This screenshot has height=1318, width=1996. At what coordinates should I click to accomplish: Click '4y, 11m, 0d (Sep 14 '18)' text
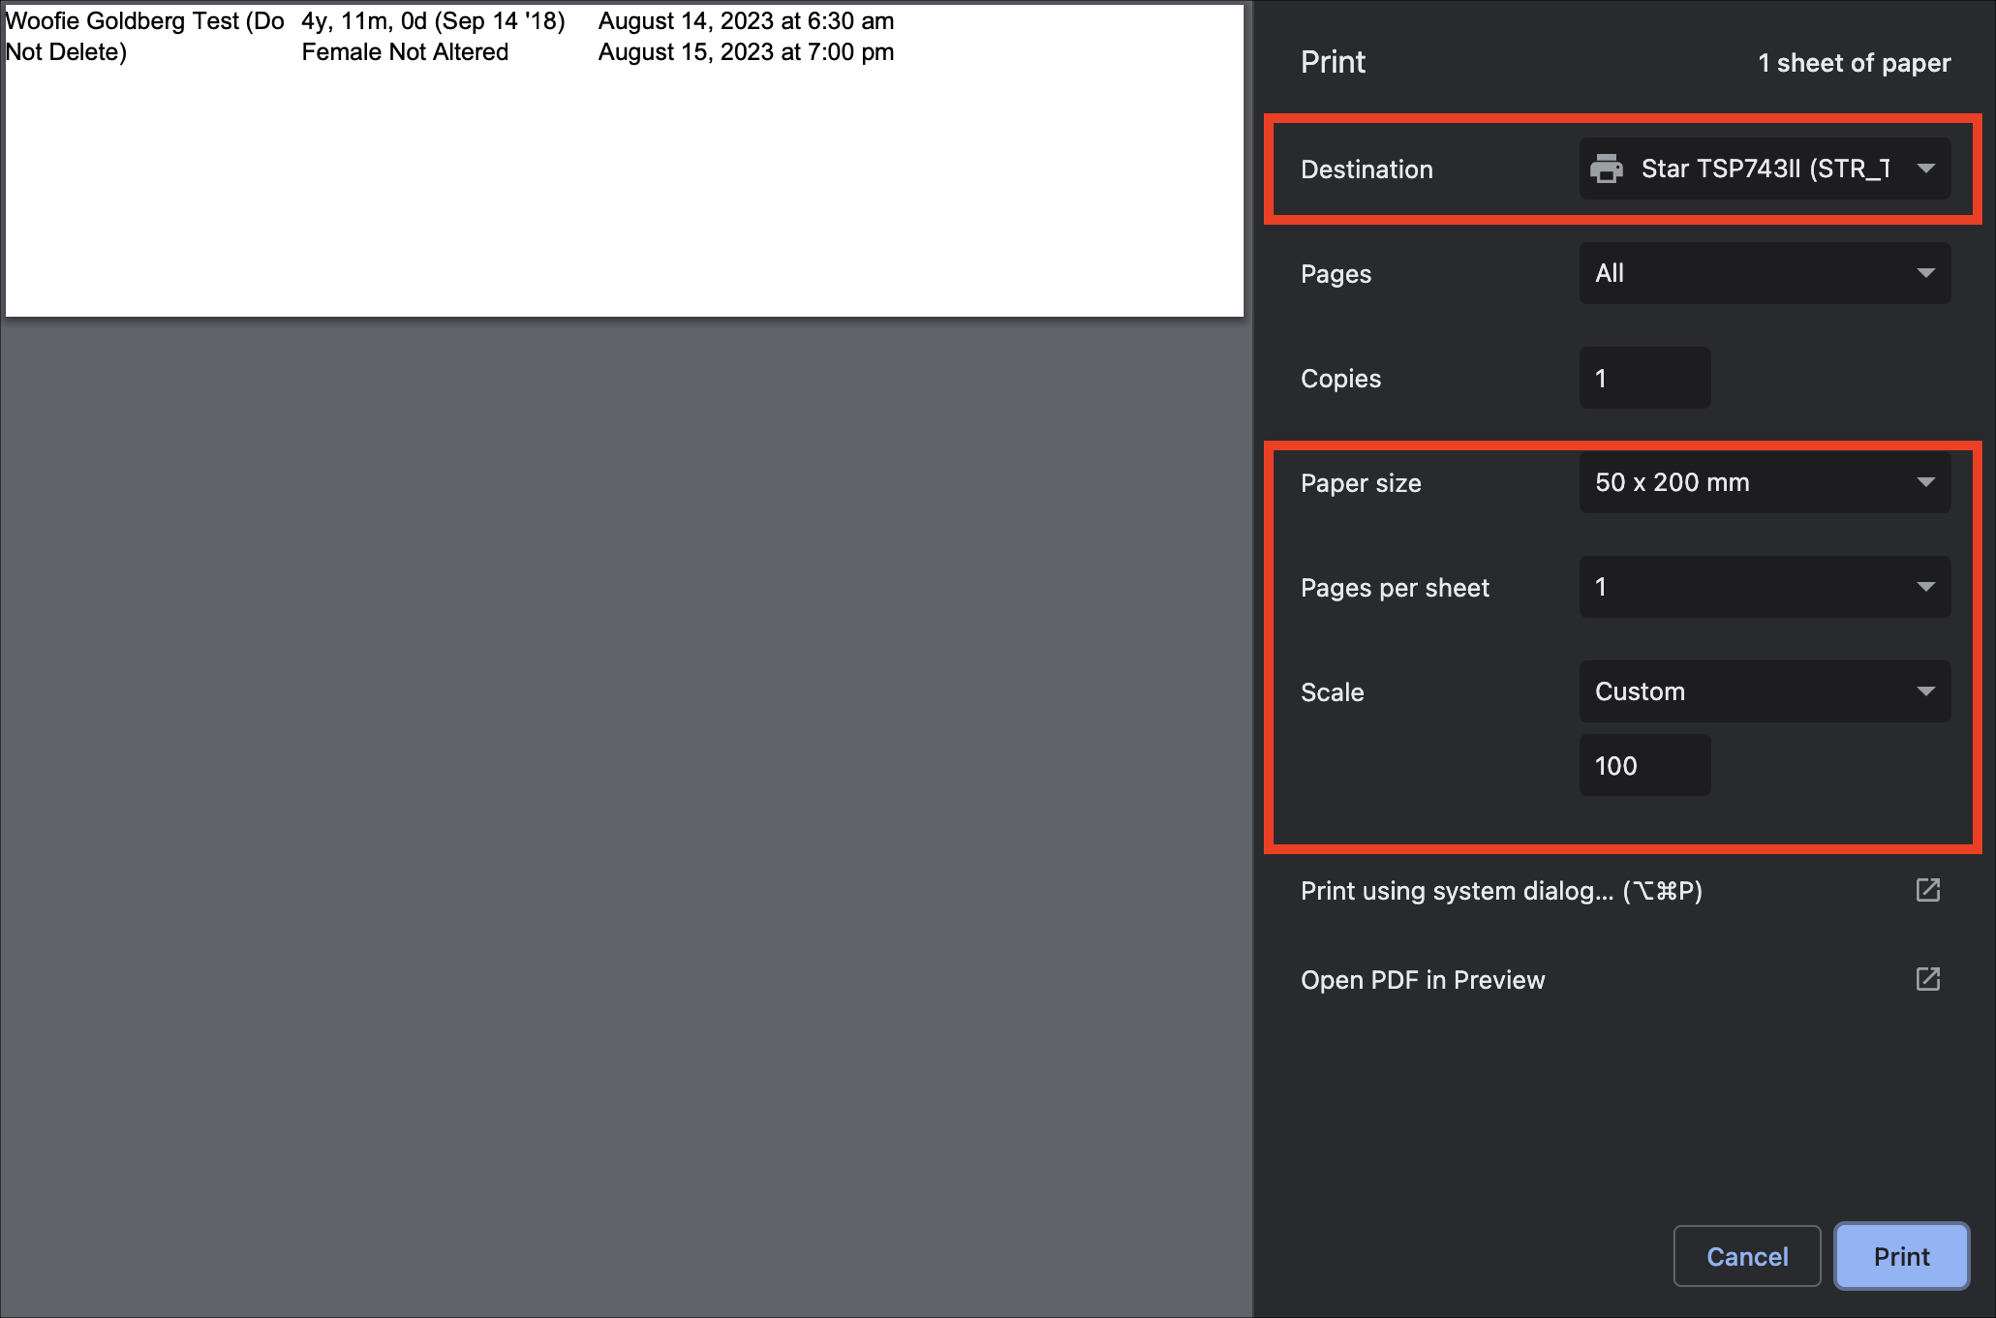tap(433, 21)
